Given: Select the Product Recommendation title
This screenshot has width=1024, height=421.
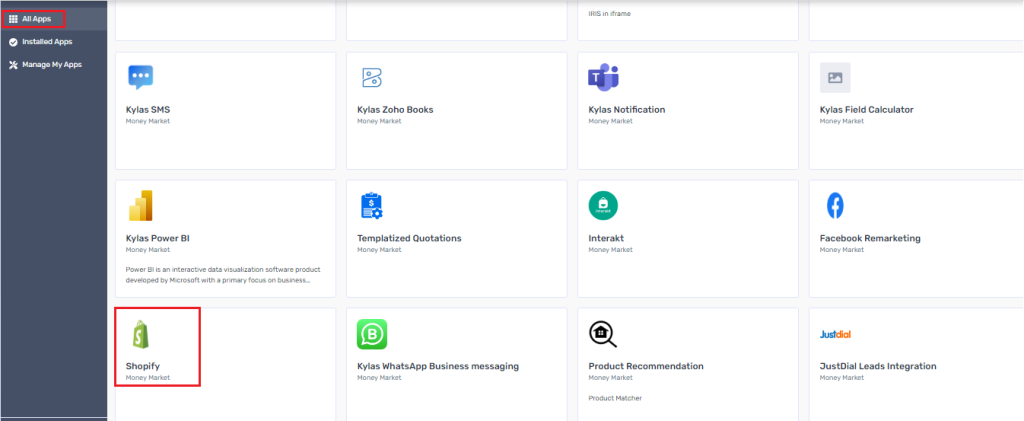Looking at the screenshot, I should pyautogui.click(x=646, y=366).
